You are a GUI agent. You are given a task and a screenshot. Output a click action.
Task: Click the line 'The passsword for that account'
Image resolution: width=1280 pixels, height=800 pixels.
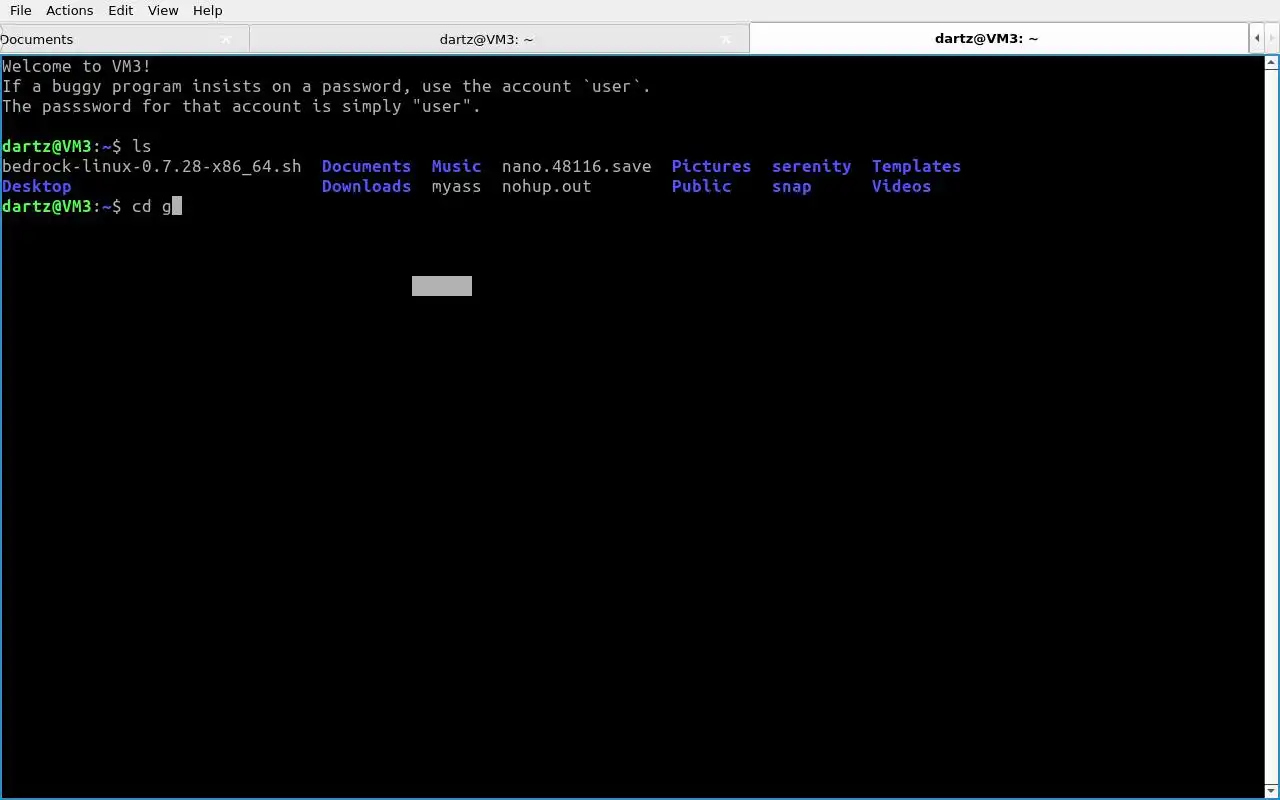[241, 106]
